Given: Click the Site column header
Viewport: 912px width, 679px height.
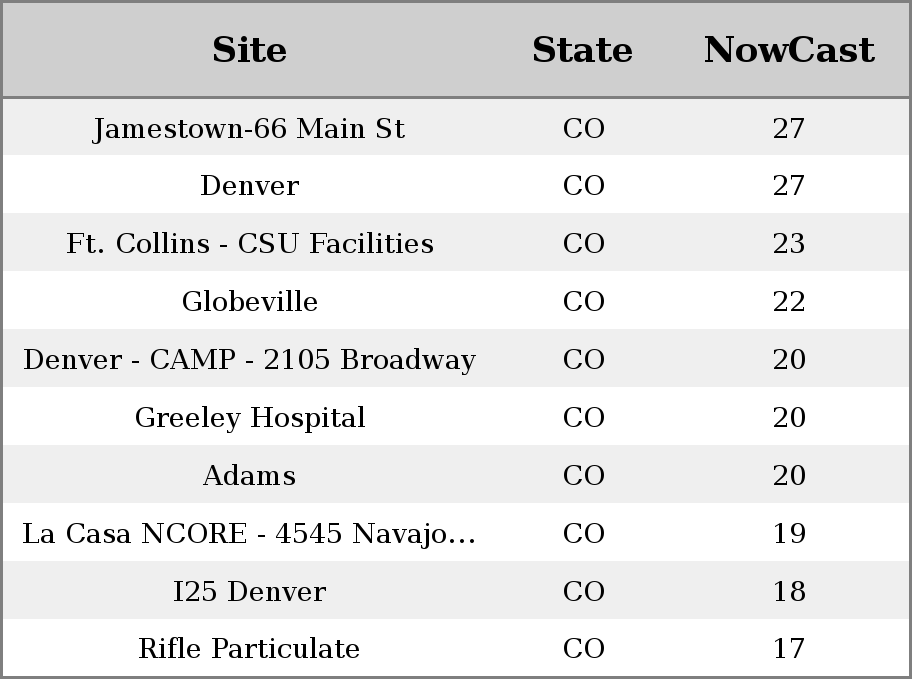Looking at the screenshot, I should tap(249, 50).
